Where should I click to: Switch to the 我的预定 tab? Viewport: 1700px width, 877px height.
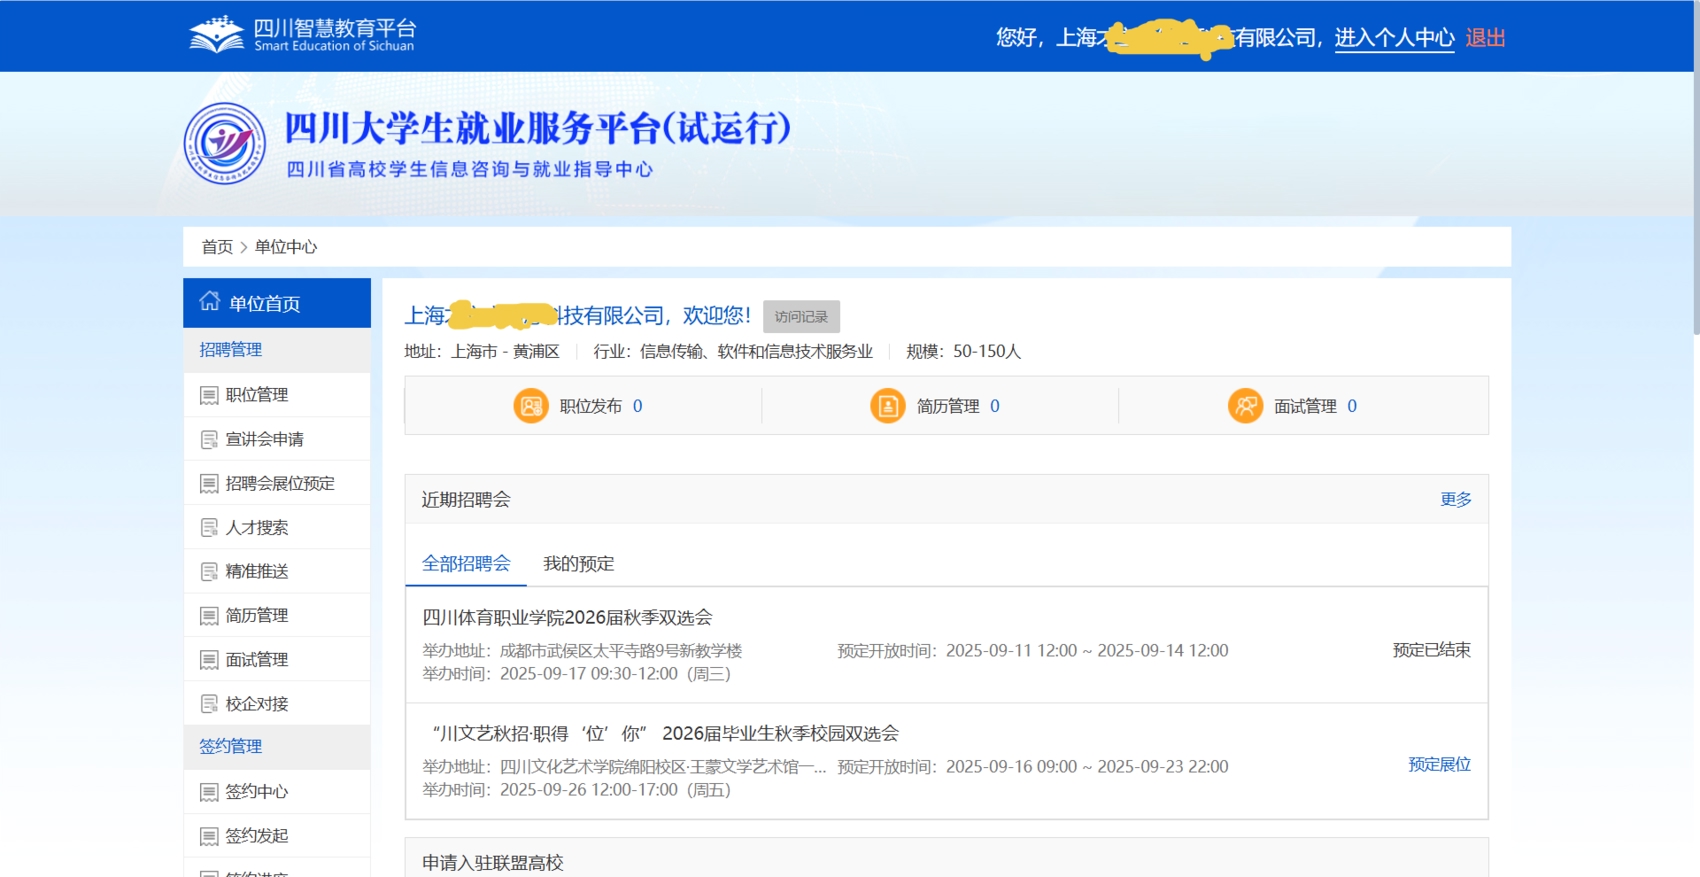[x=578, y=564]
